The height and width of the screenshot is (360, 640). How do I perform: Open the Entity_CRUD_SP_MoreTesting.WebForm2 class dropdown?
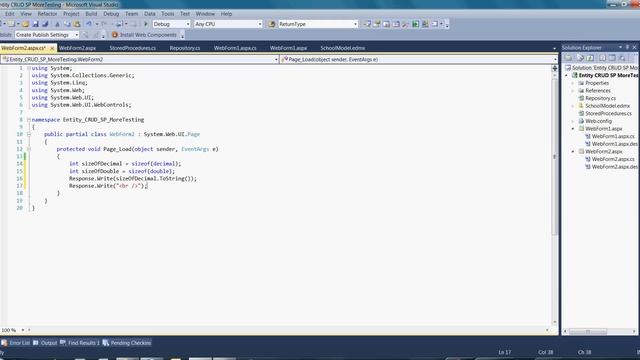[x=276, y=60]
